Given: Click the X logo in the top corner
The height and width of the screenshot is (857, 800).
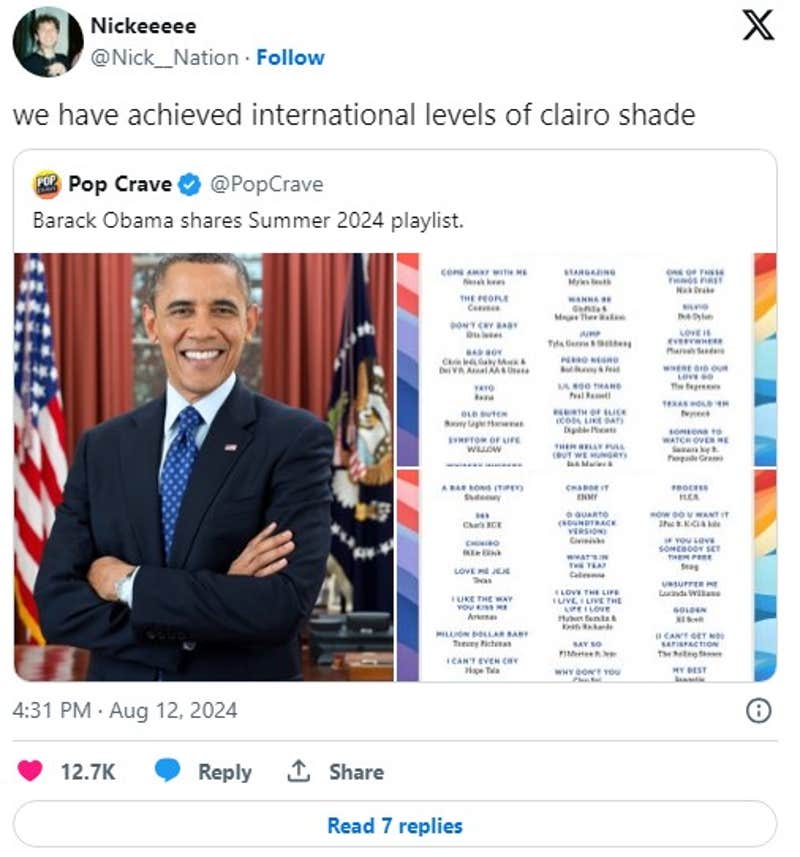Looking at the screenshot, I should pos(758,27).
